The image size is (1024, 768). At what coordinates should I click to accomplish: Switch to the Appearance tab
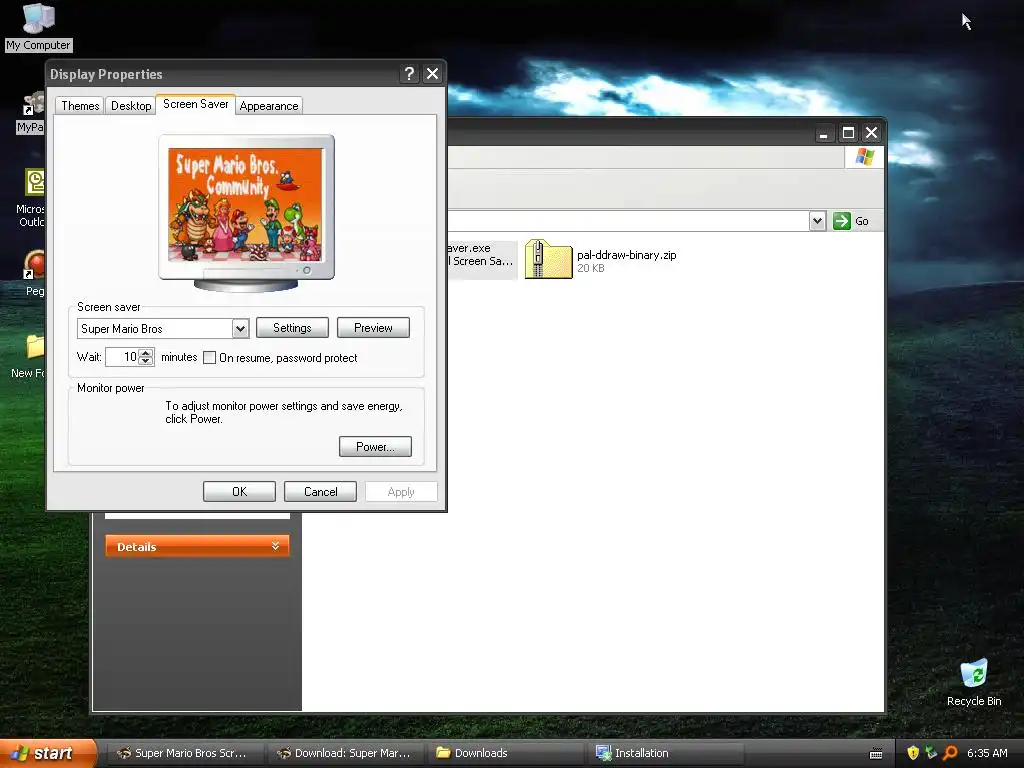point(268,106)
